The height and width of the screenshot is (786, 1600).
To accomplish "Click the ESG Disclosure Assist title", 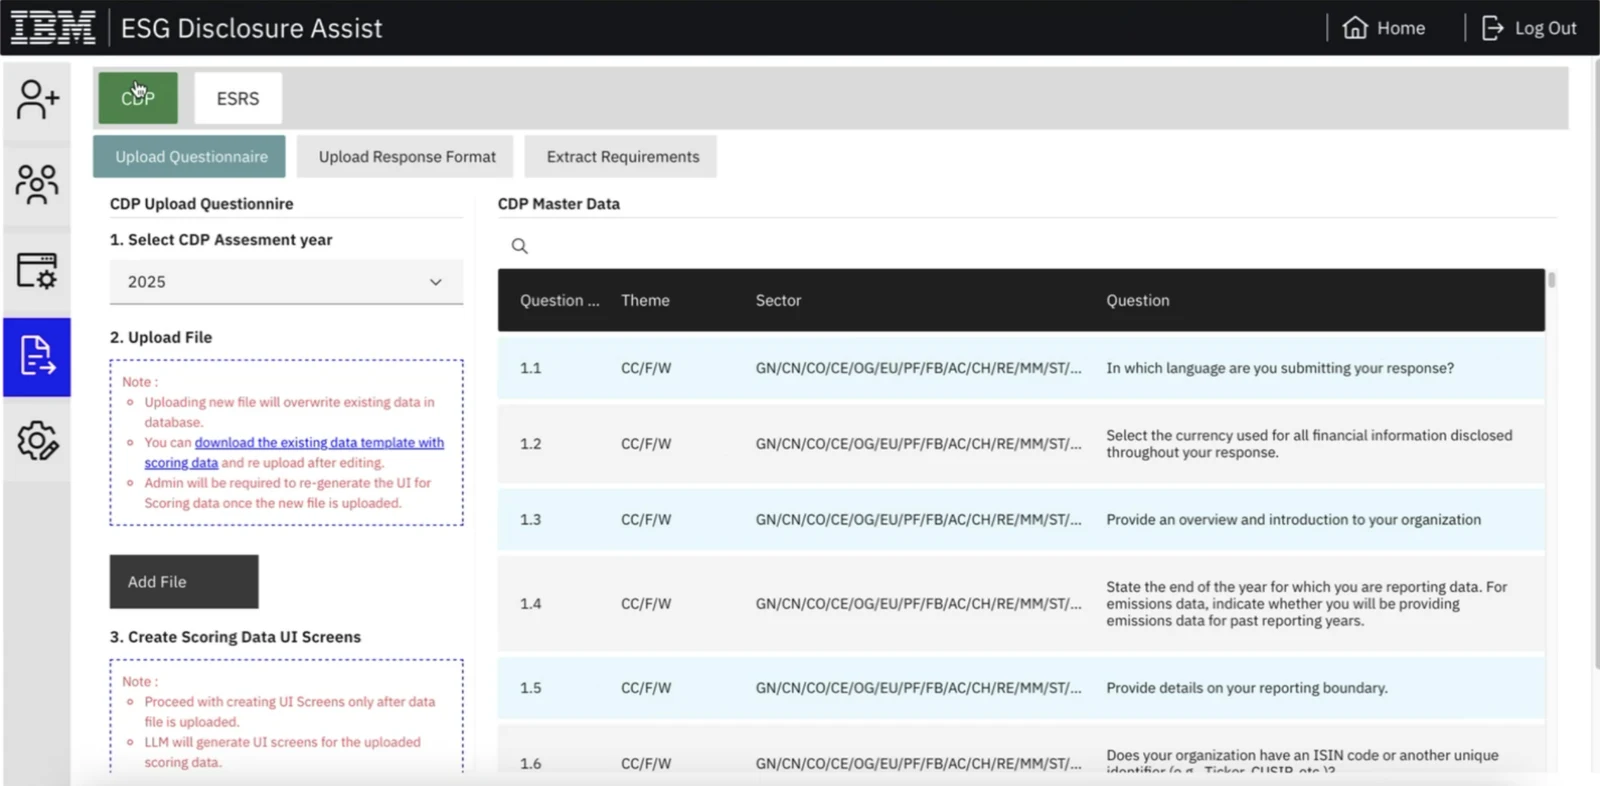I will tap(251, 28).
